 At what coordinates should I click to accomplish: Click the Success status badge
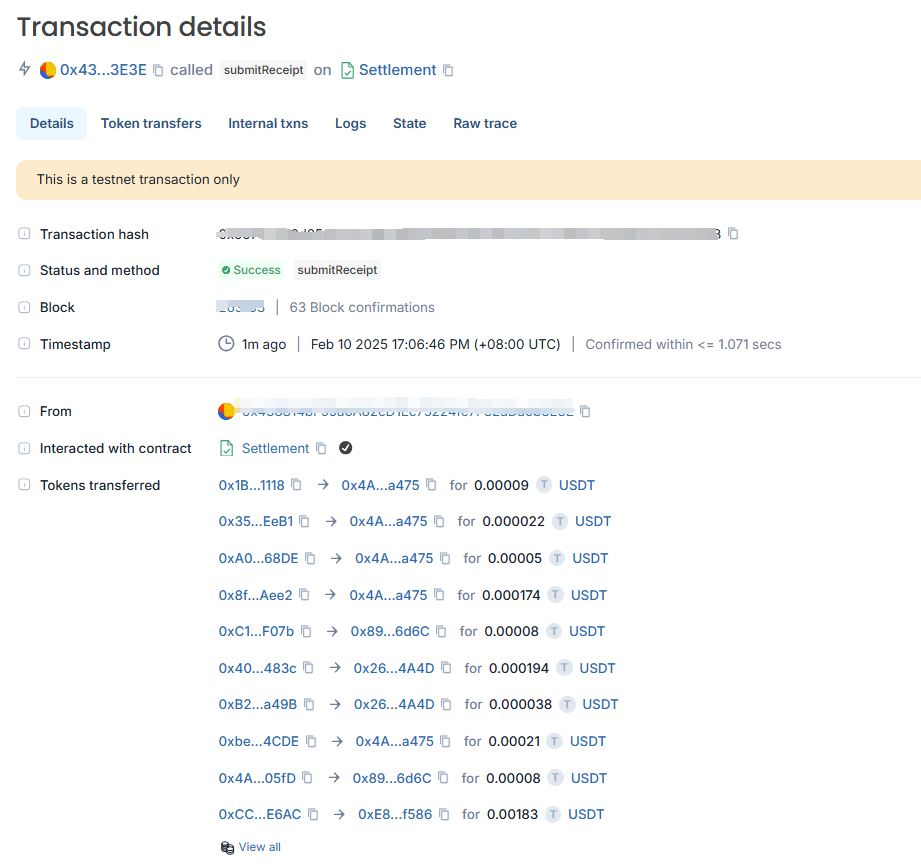click(x=251, y=271)
